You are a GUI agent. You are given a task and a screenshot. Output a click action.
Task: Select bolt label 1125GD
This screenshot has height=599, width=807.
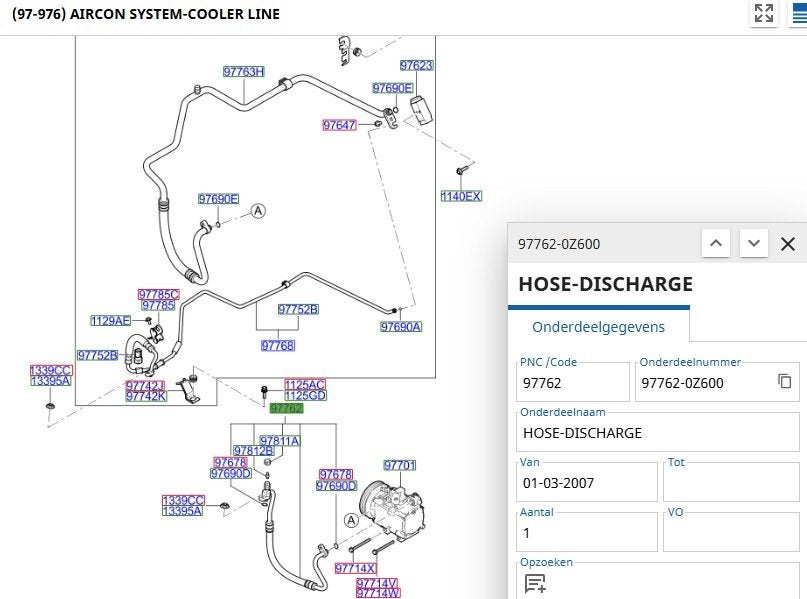point(305,395)
